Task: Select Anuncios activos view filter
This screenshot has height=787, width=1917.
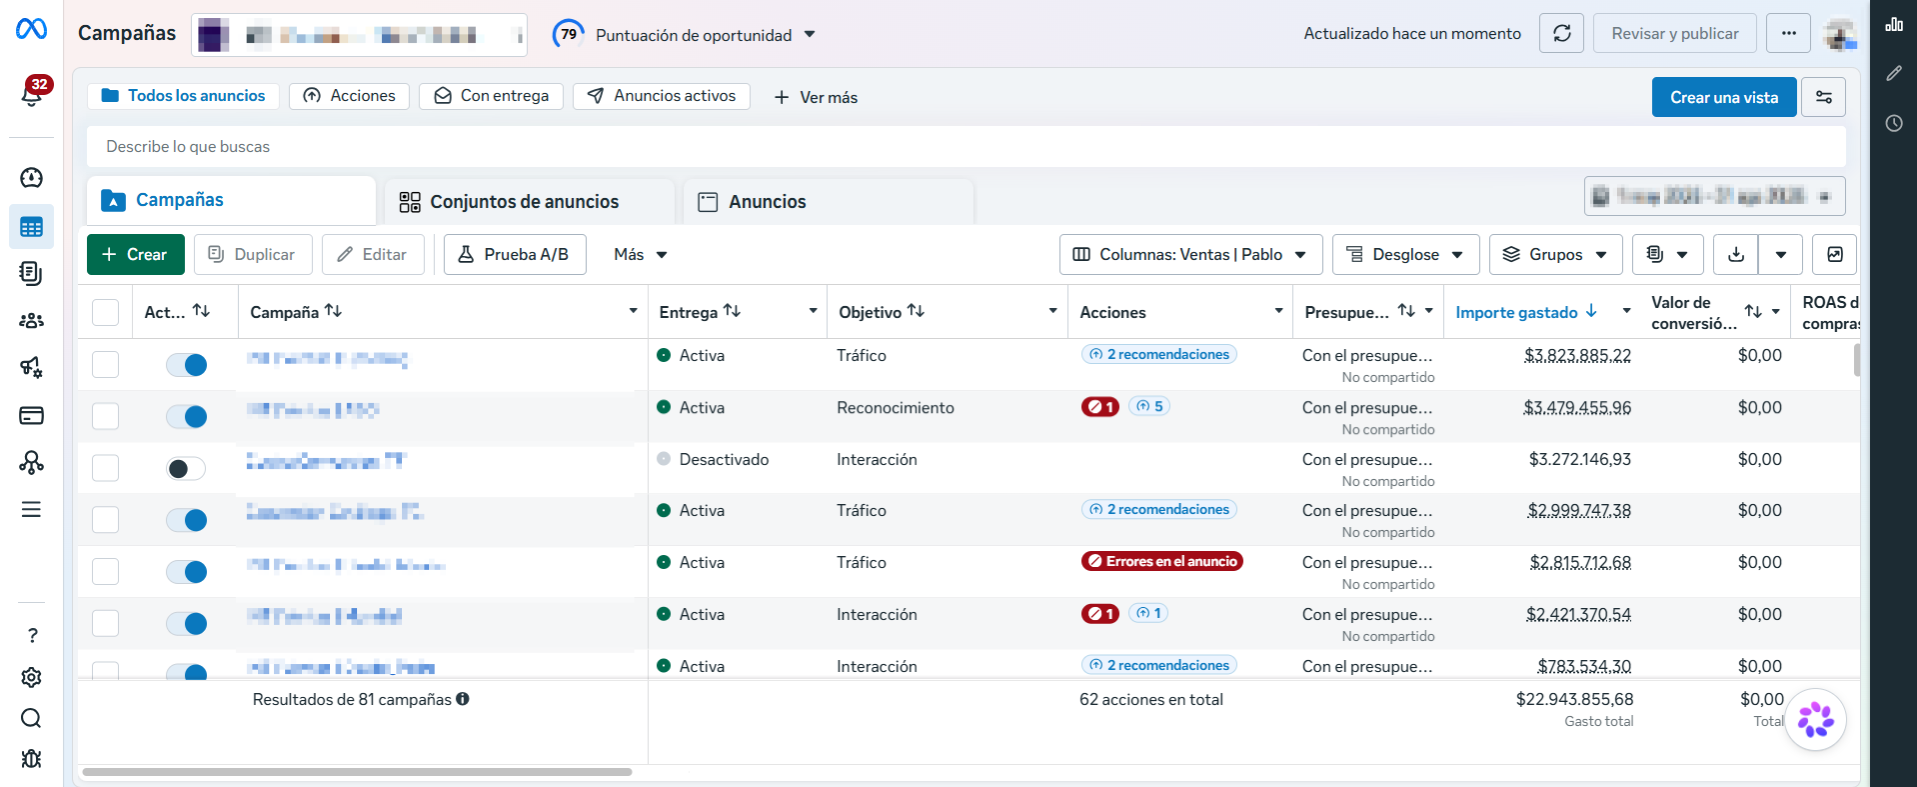Action: tap(661, 96)
